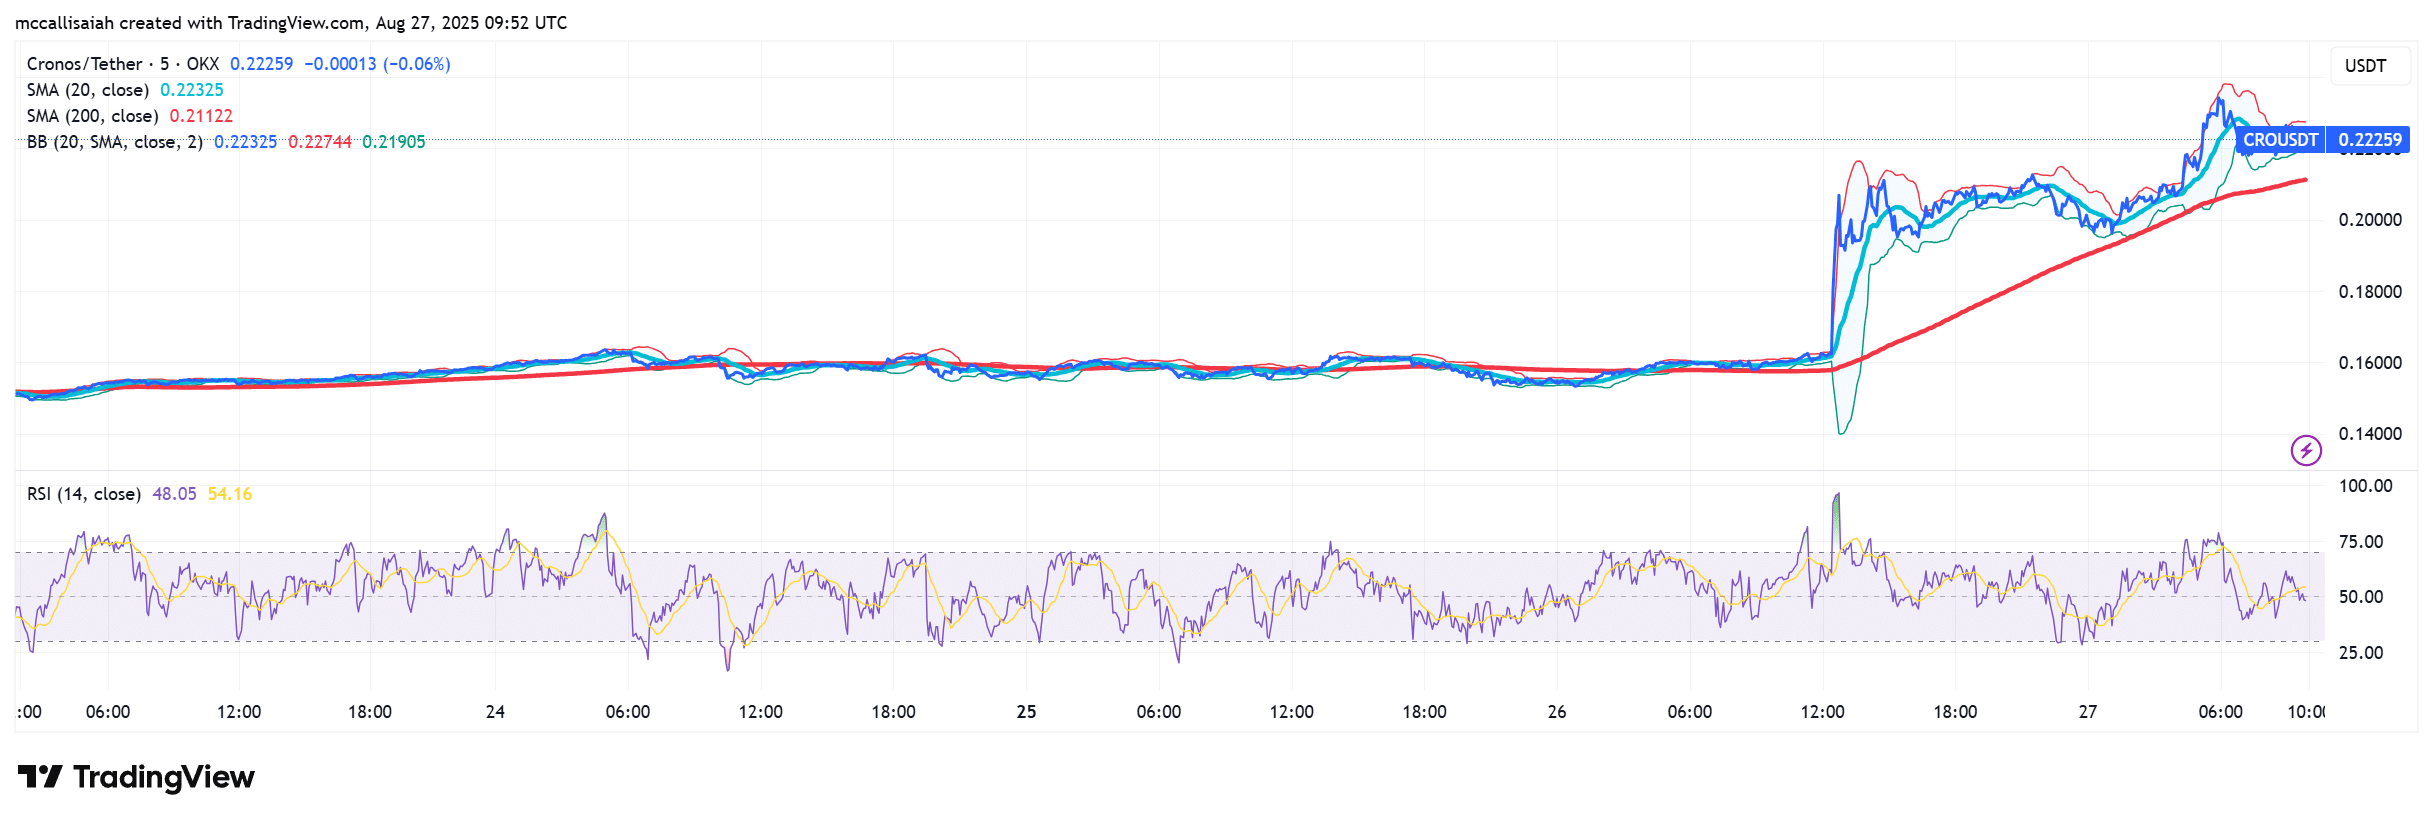
Task: Click the blue CROUSDT price tag
Action: click(x=2280, y=140)
